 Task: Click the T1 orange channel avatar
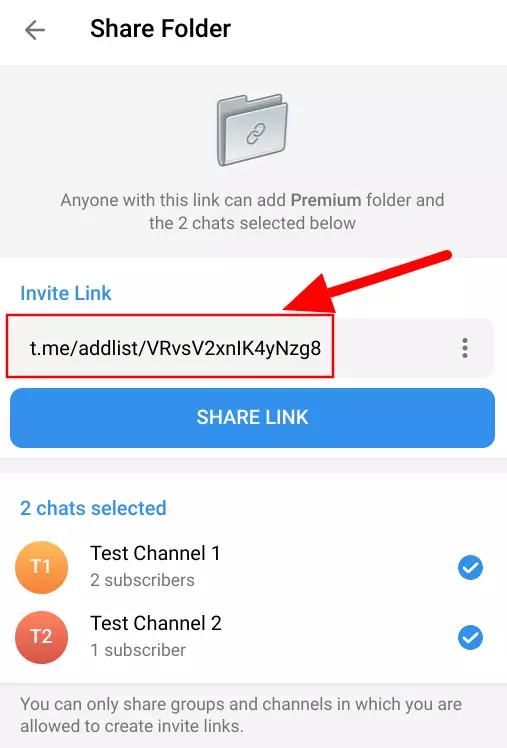tap(41, 567)
